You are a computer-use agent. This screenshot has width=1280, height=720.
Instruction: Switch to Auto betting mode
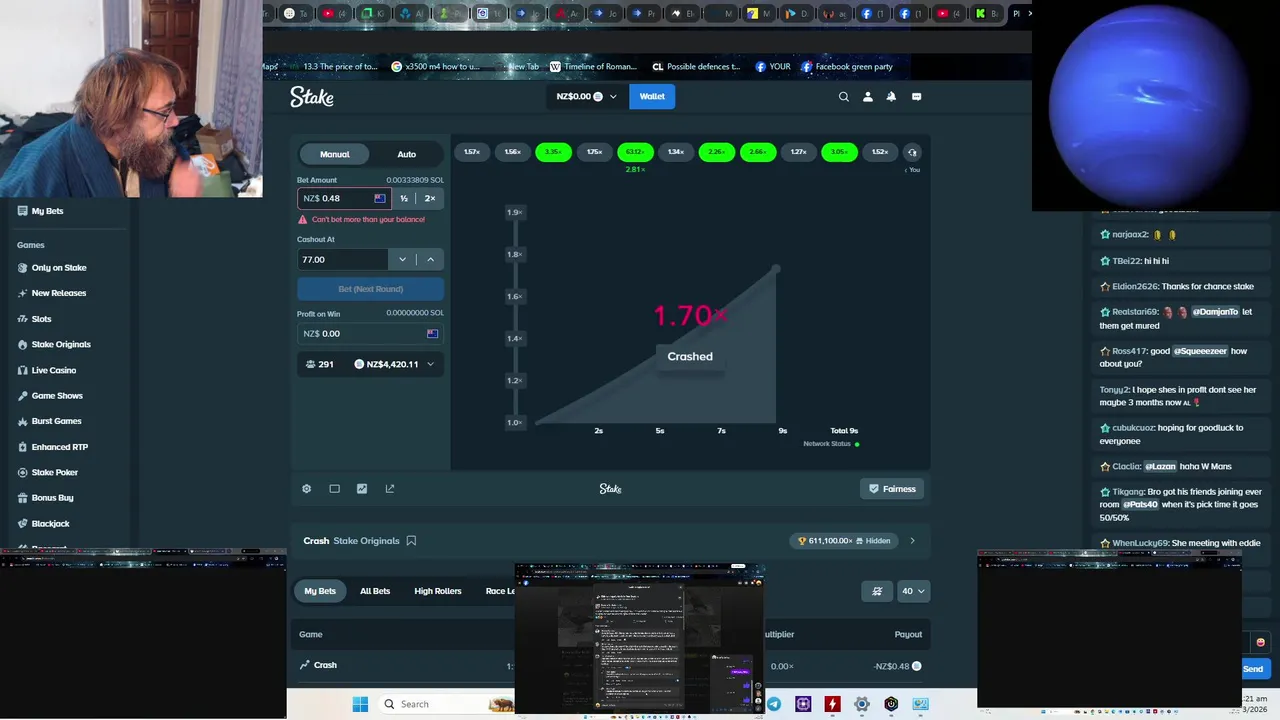tap(407, 154)
